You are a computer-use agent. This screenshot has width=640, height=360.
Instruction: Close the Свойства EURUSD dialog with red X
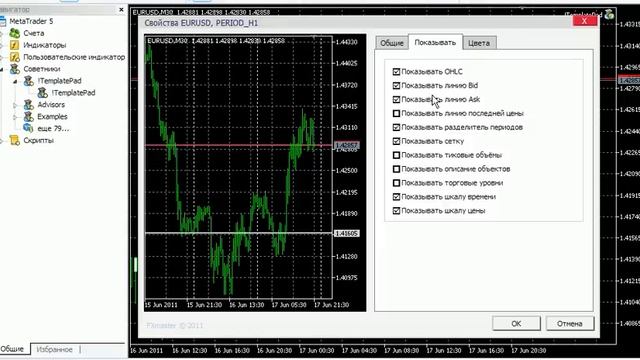click(584, 20)
